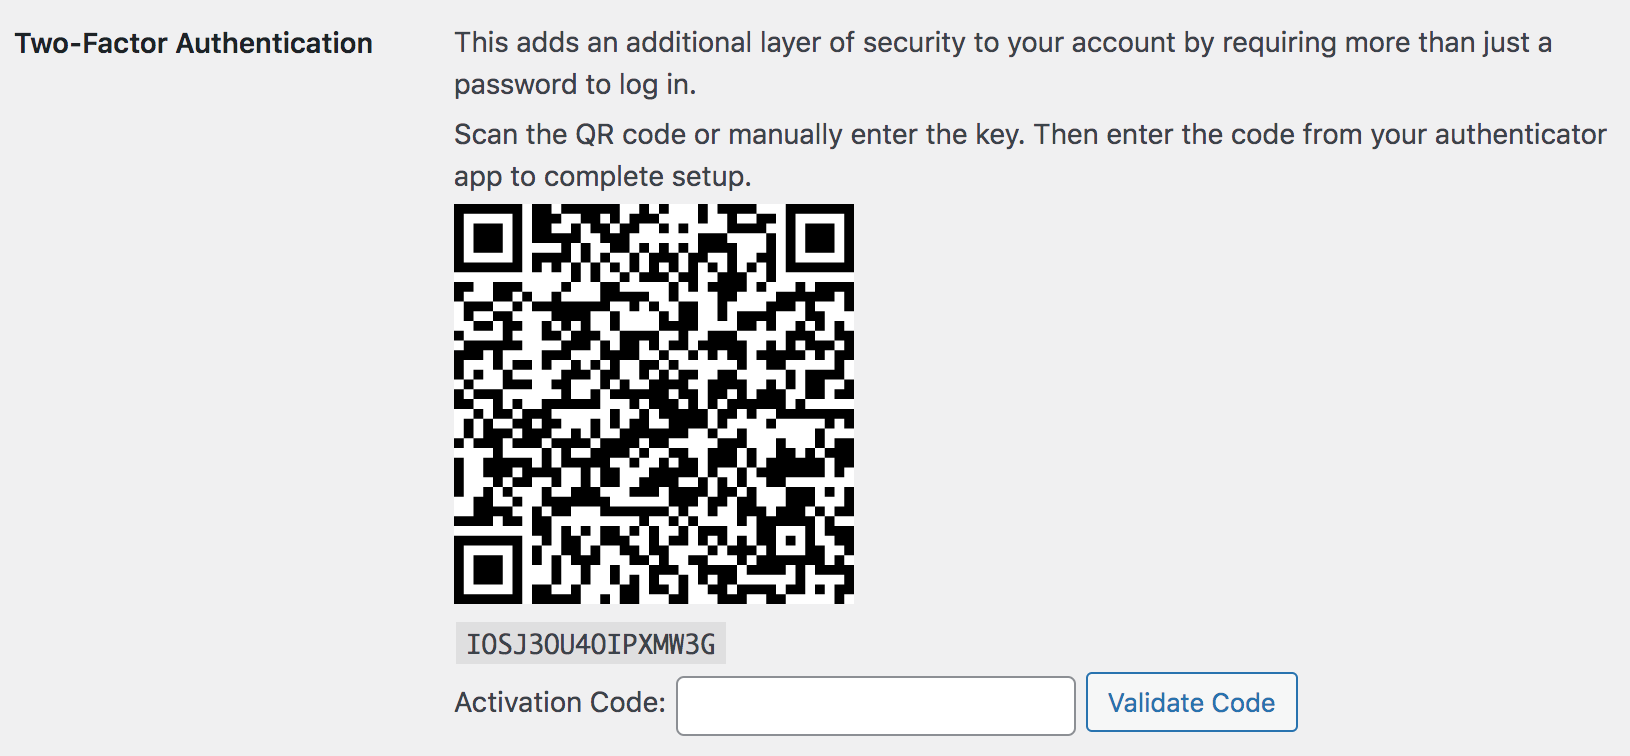
Task: Click the "Activation Code:" label
Action: point(560,702)
